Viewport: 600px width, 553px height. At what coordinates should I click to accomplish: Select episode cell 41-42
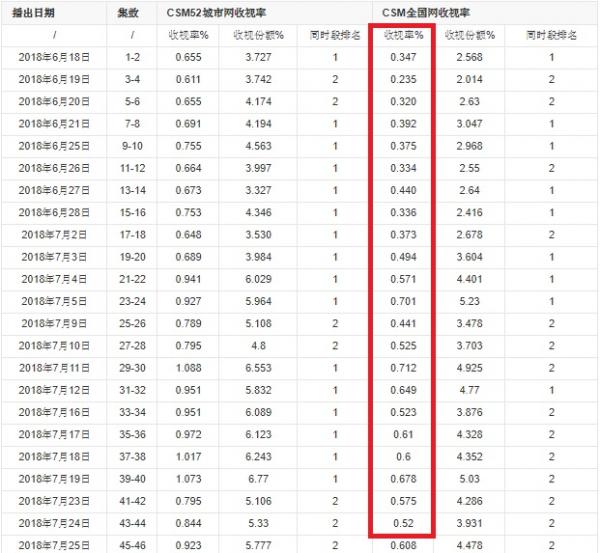[x=132, y=501]
